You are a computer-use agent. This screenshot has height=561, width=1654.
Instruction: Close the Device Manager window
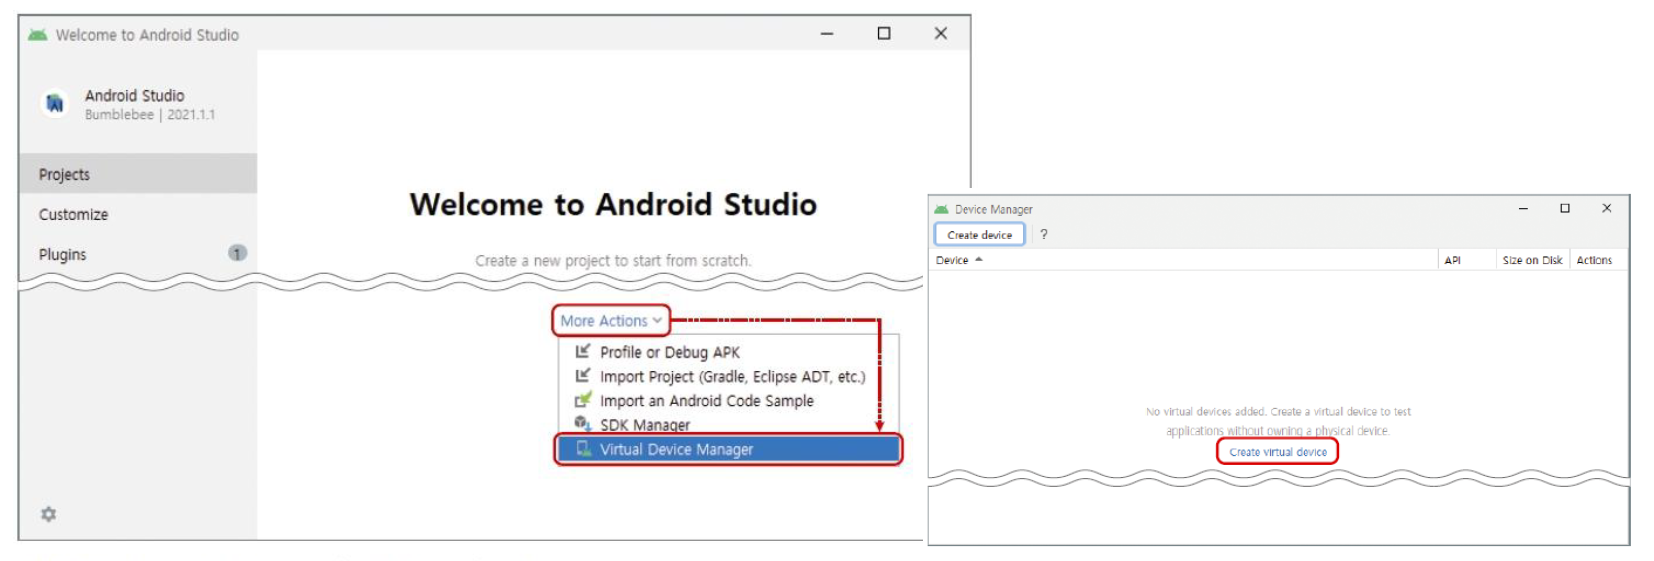[x=1607, y=209]
